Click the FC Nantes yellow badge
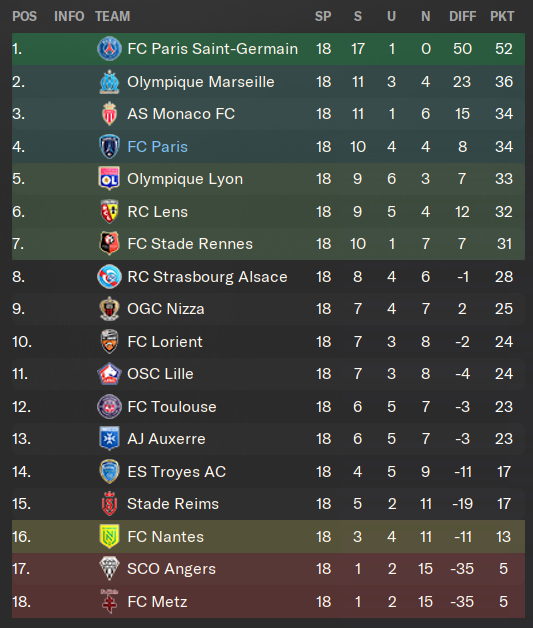The height and width of the screenshot is (628, 533). pos(109,536)
